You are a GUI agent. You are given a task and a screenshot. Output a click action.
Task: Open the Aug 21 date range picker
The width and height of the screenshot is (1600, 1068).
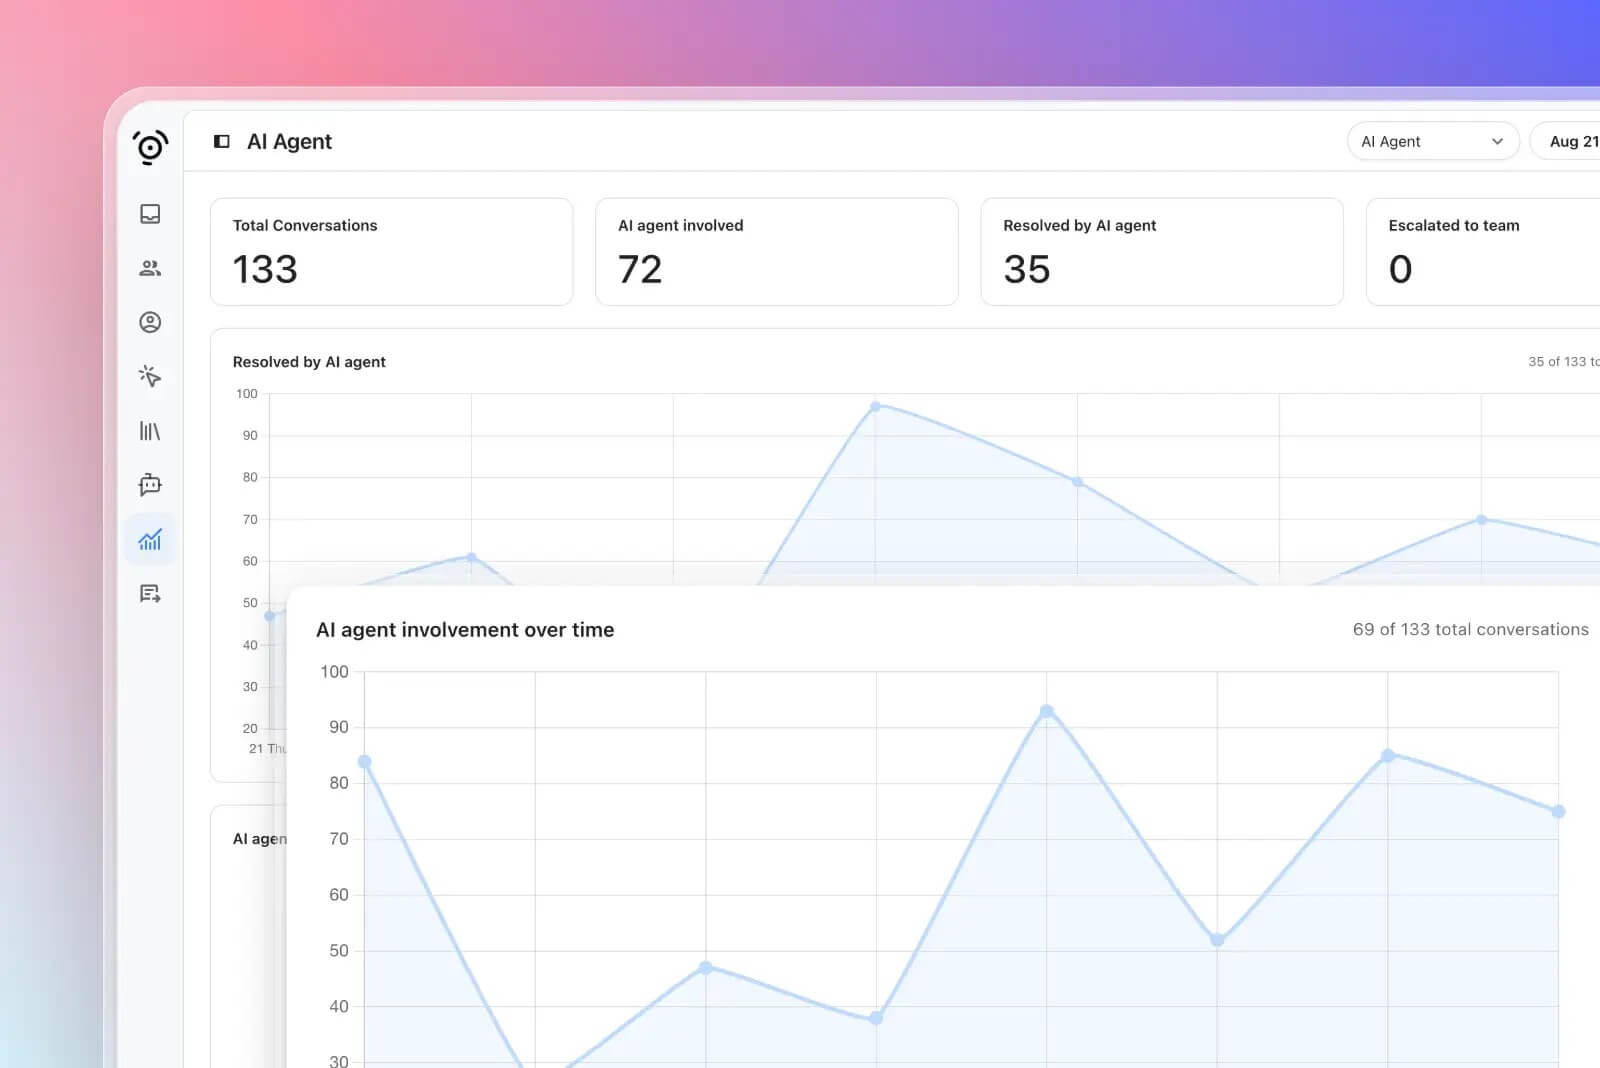[x=1566, y=142]
